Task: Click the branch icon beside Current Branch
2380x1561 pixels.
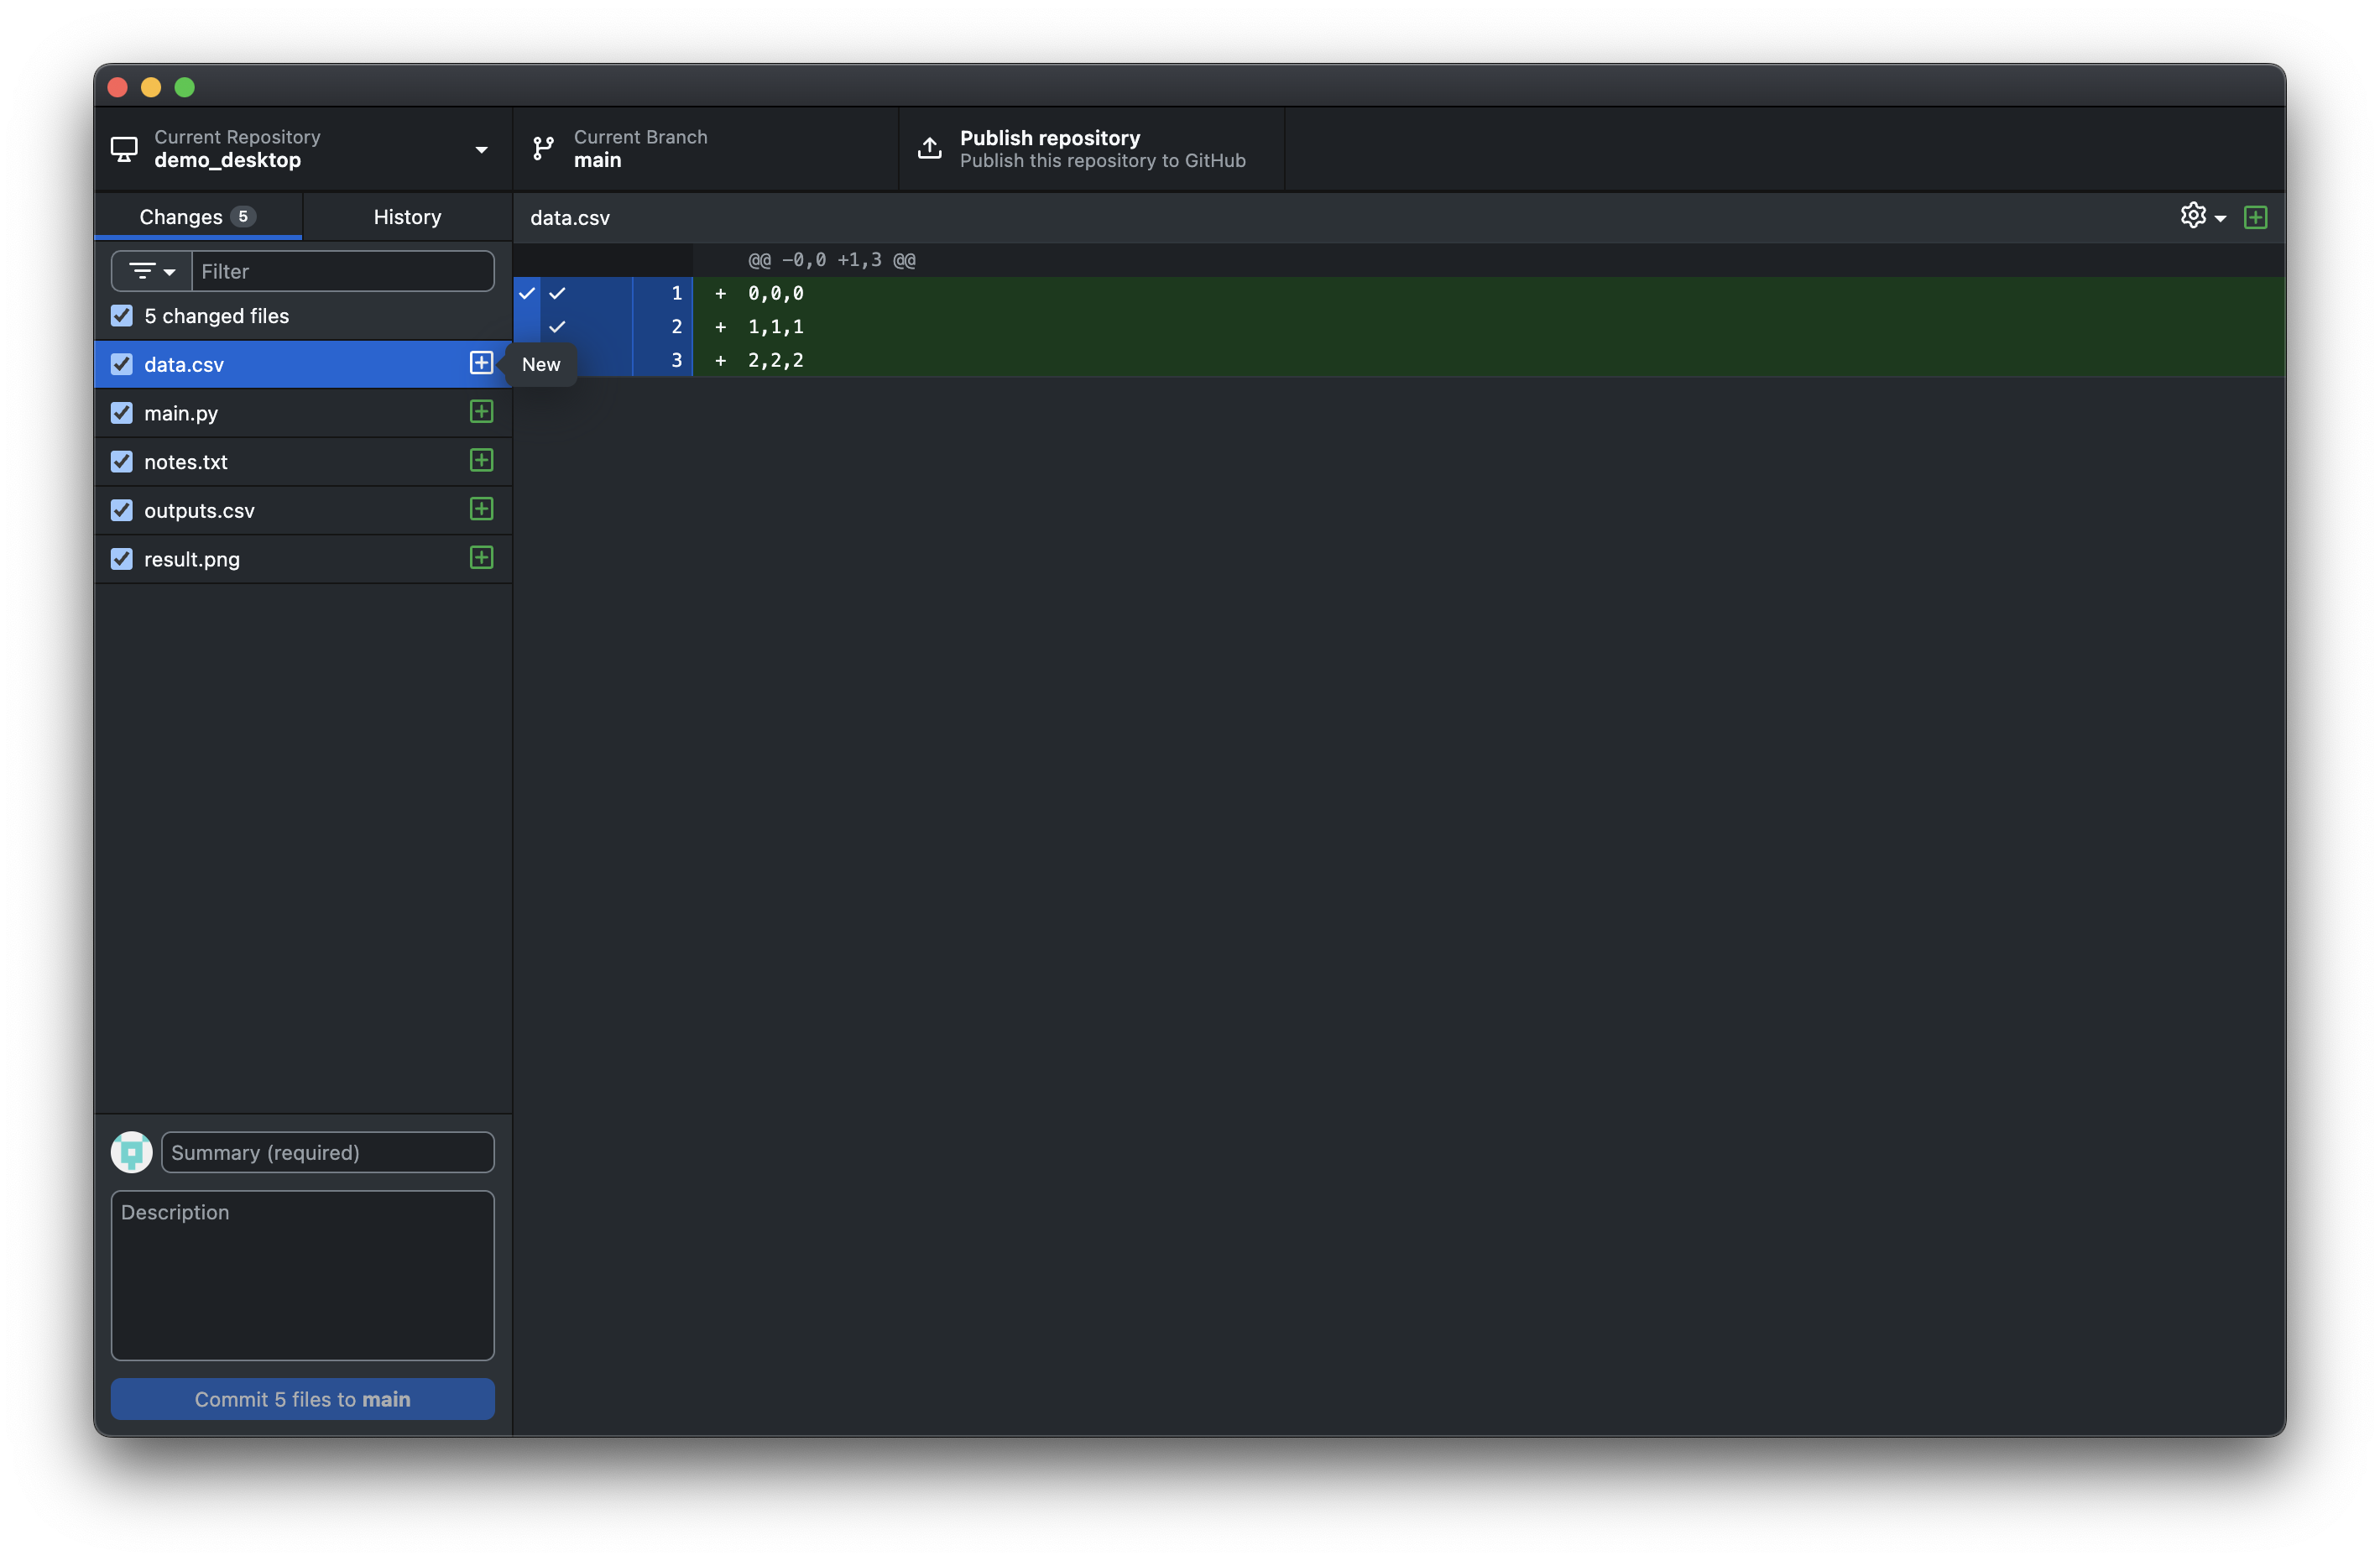Action: tap(543, 149)
